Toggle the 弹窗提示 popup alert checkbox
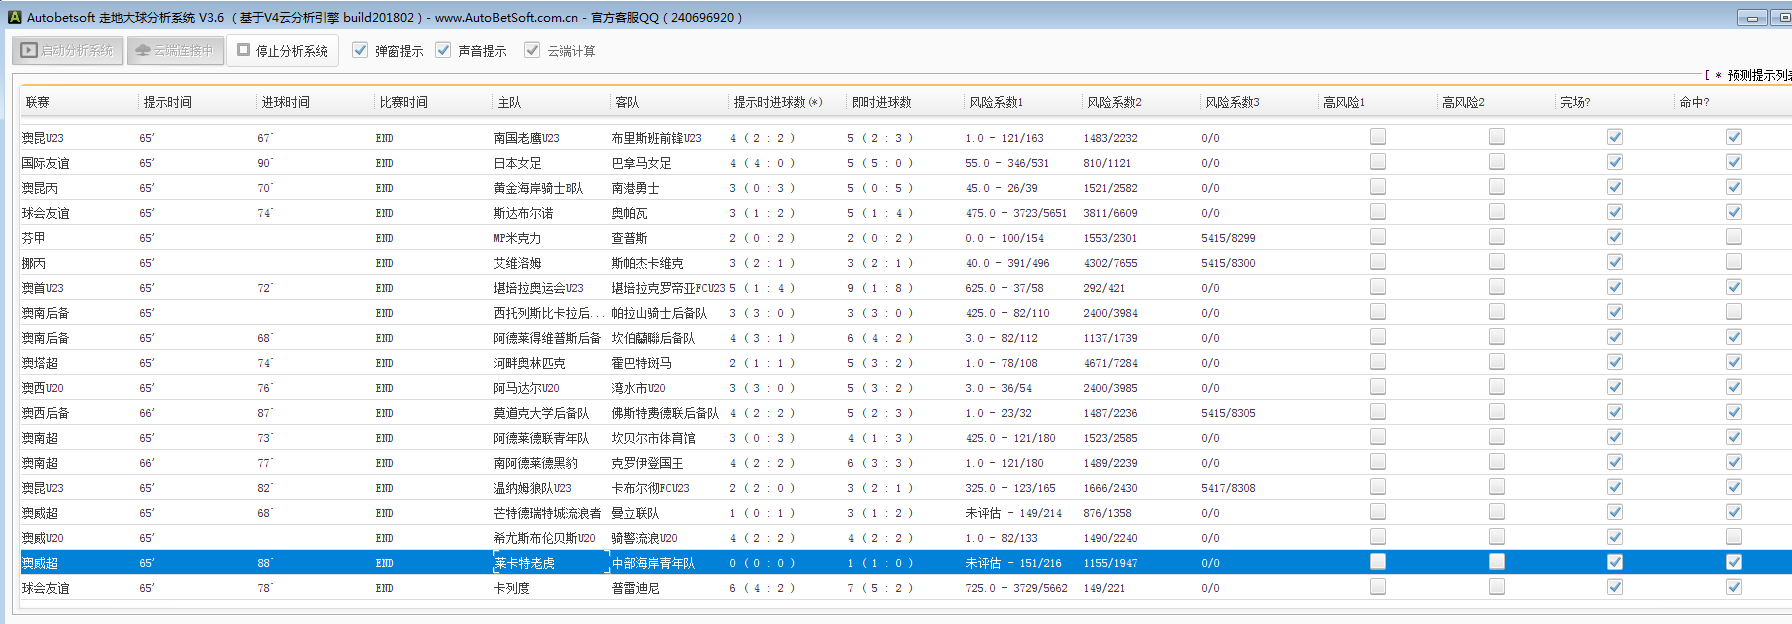 click(361, 50)
